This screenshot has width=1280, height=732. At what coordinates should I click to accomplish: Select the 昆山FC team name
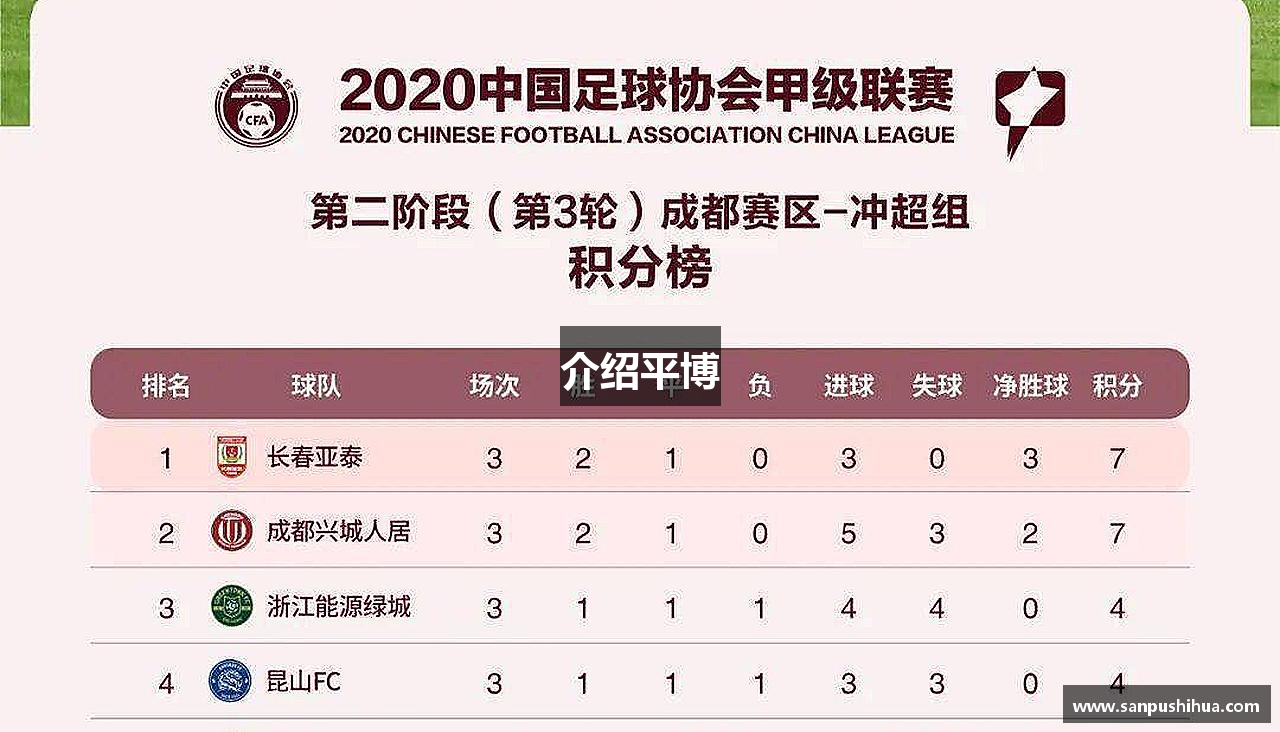pyautogui.click(x=304, y=682)
